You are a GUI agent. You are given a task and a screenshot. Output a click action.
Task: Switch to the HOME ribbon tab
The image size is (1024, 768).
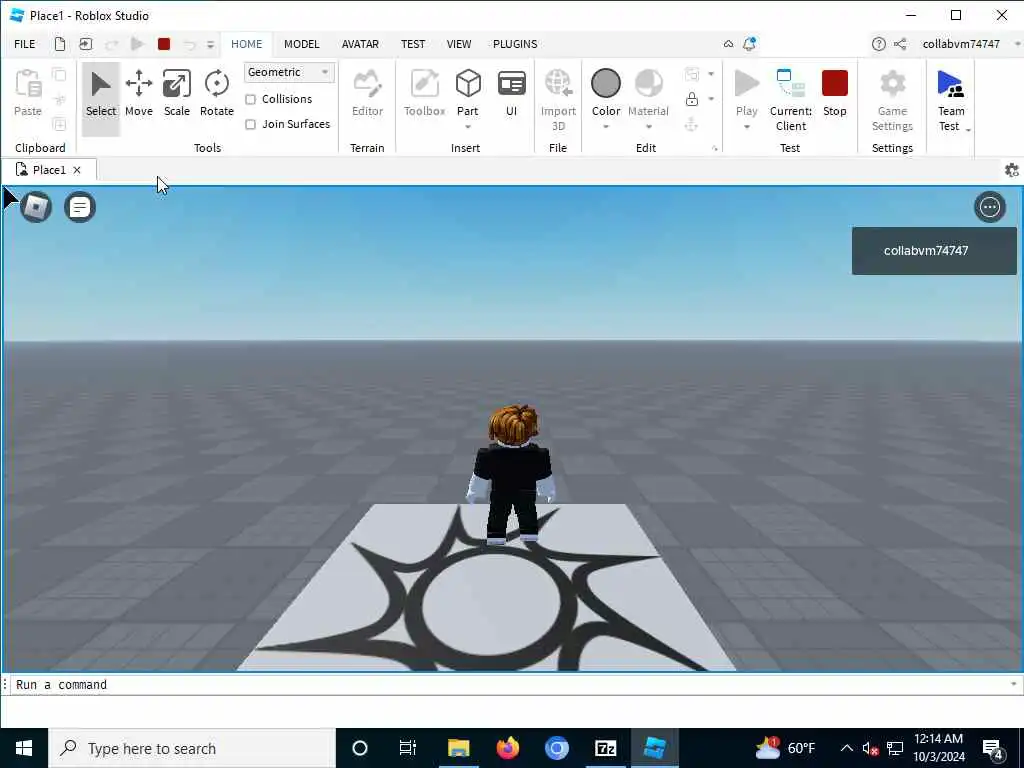tap(246, 44)
